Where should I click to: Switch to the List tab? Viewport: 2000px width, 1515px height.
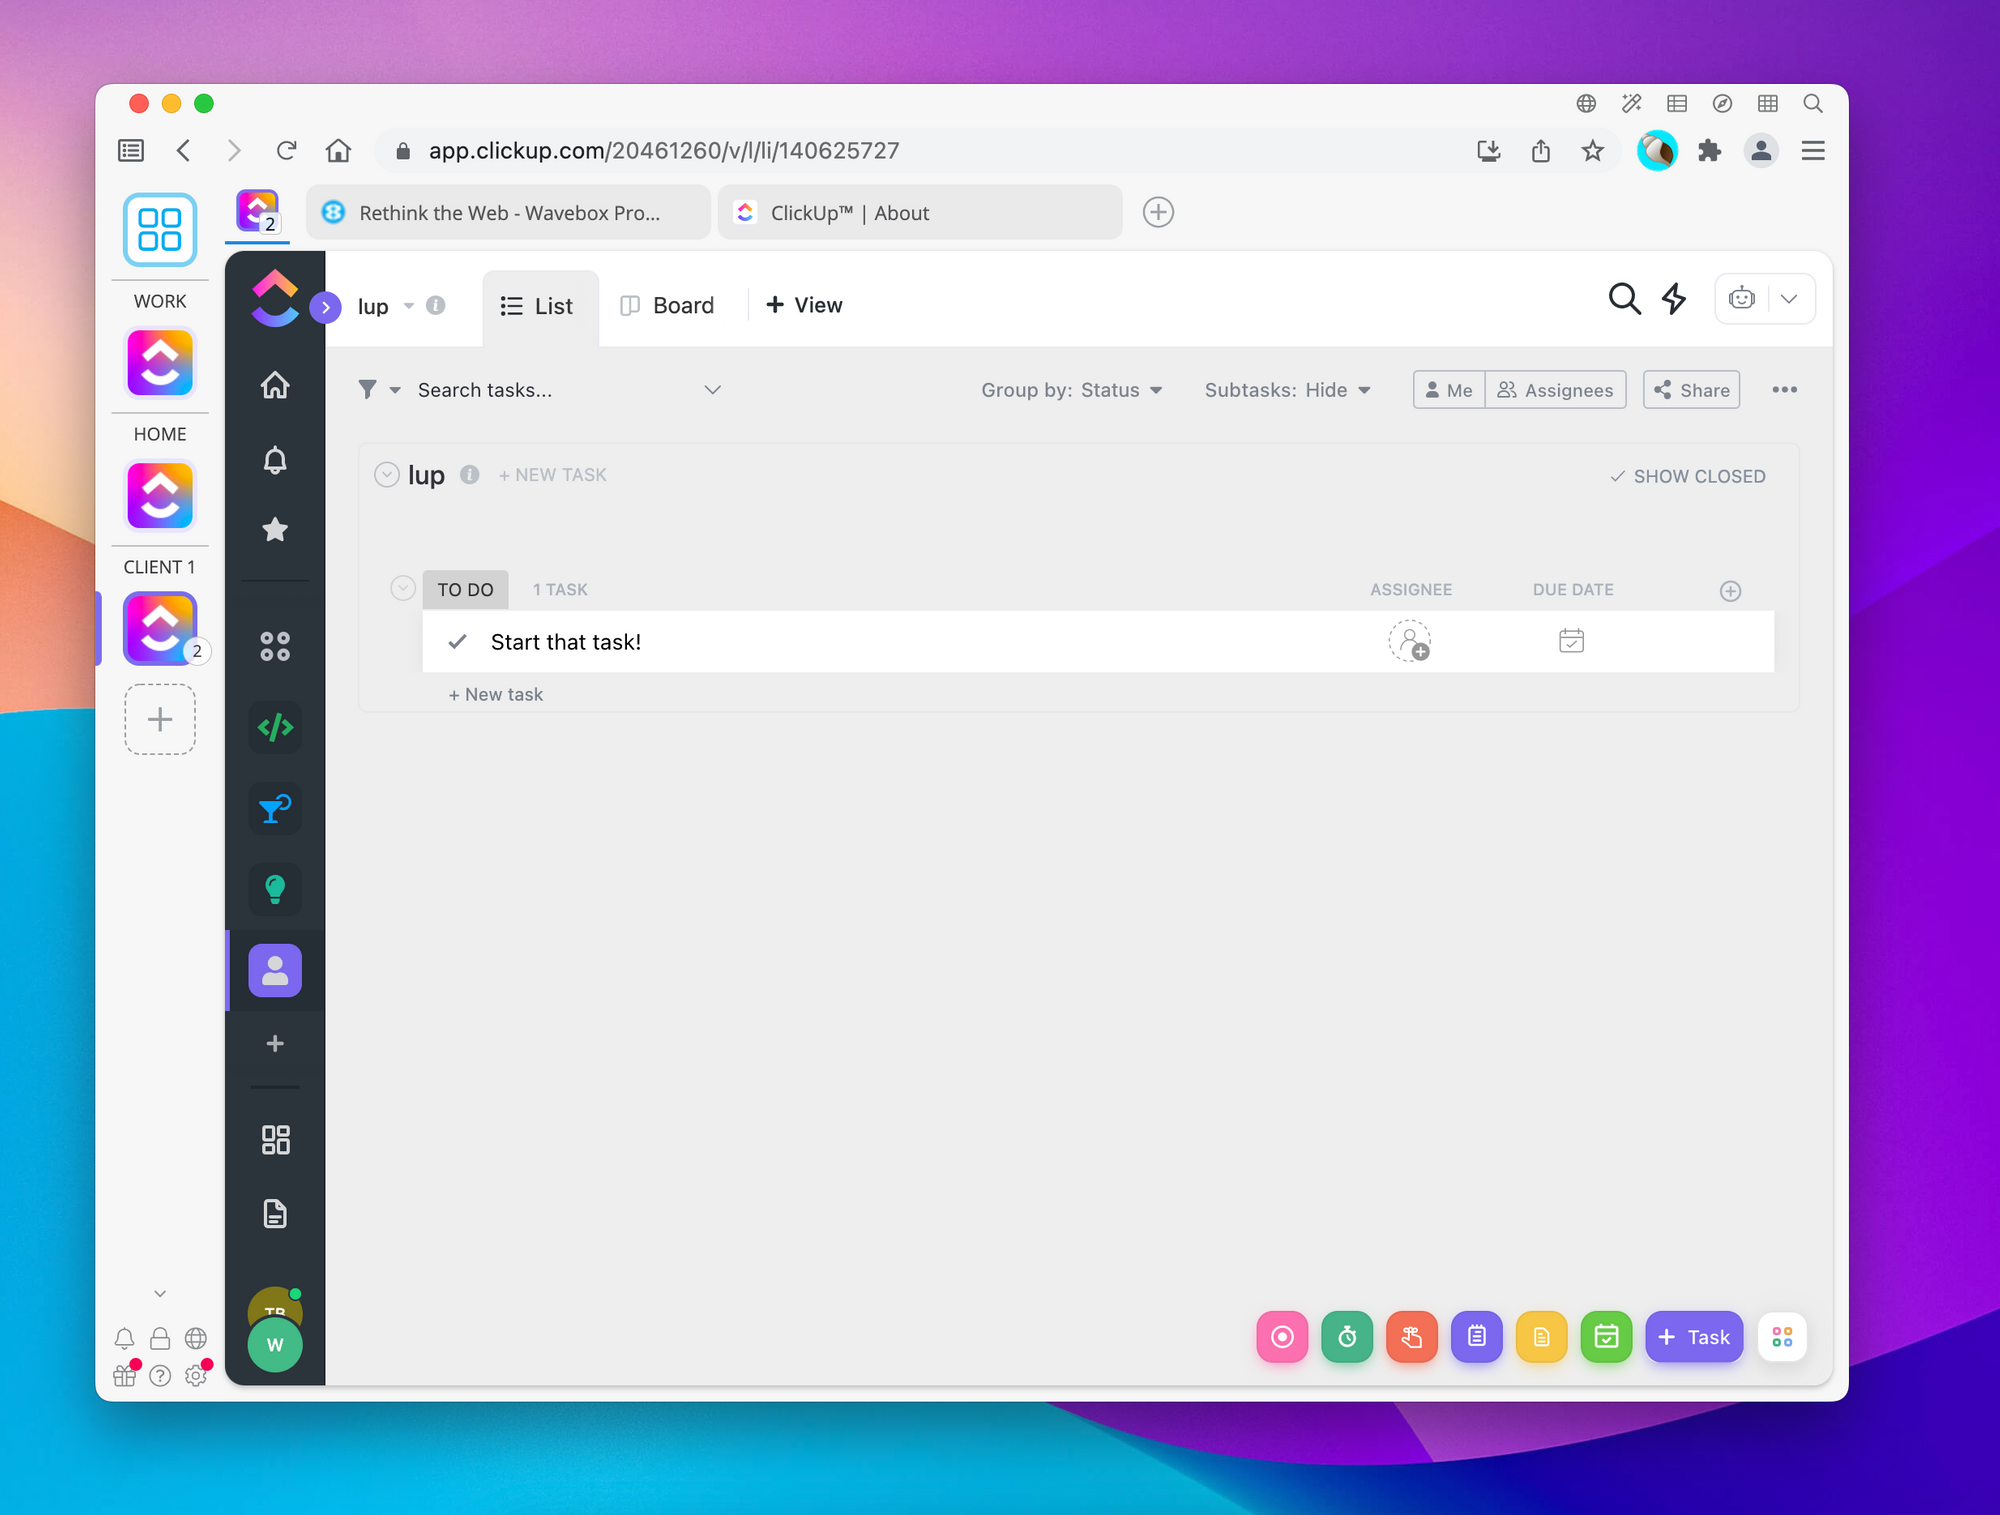(x=538, y=304)
